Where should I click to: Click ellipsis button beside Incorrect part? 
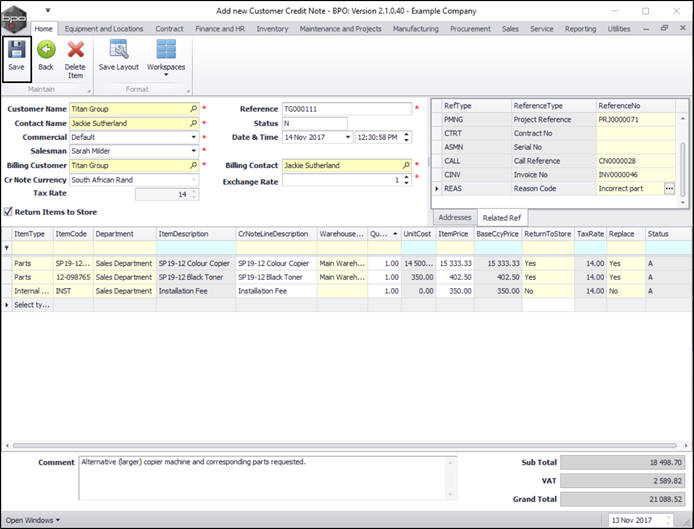point(669,189)
